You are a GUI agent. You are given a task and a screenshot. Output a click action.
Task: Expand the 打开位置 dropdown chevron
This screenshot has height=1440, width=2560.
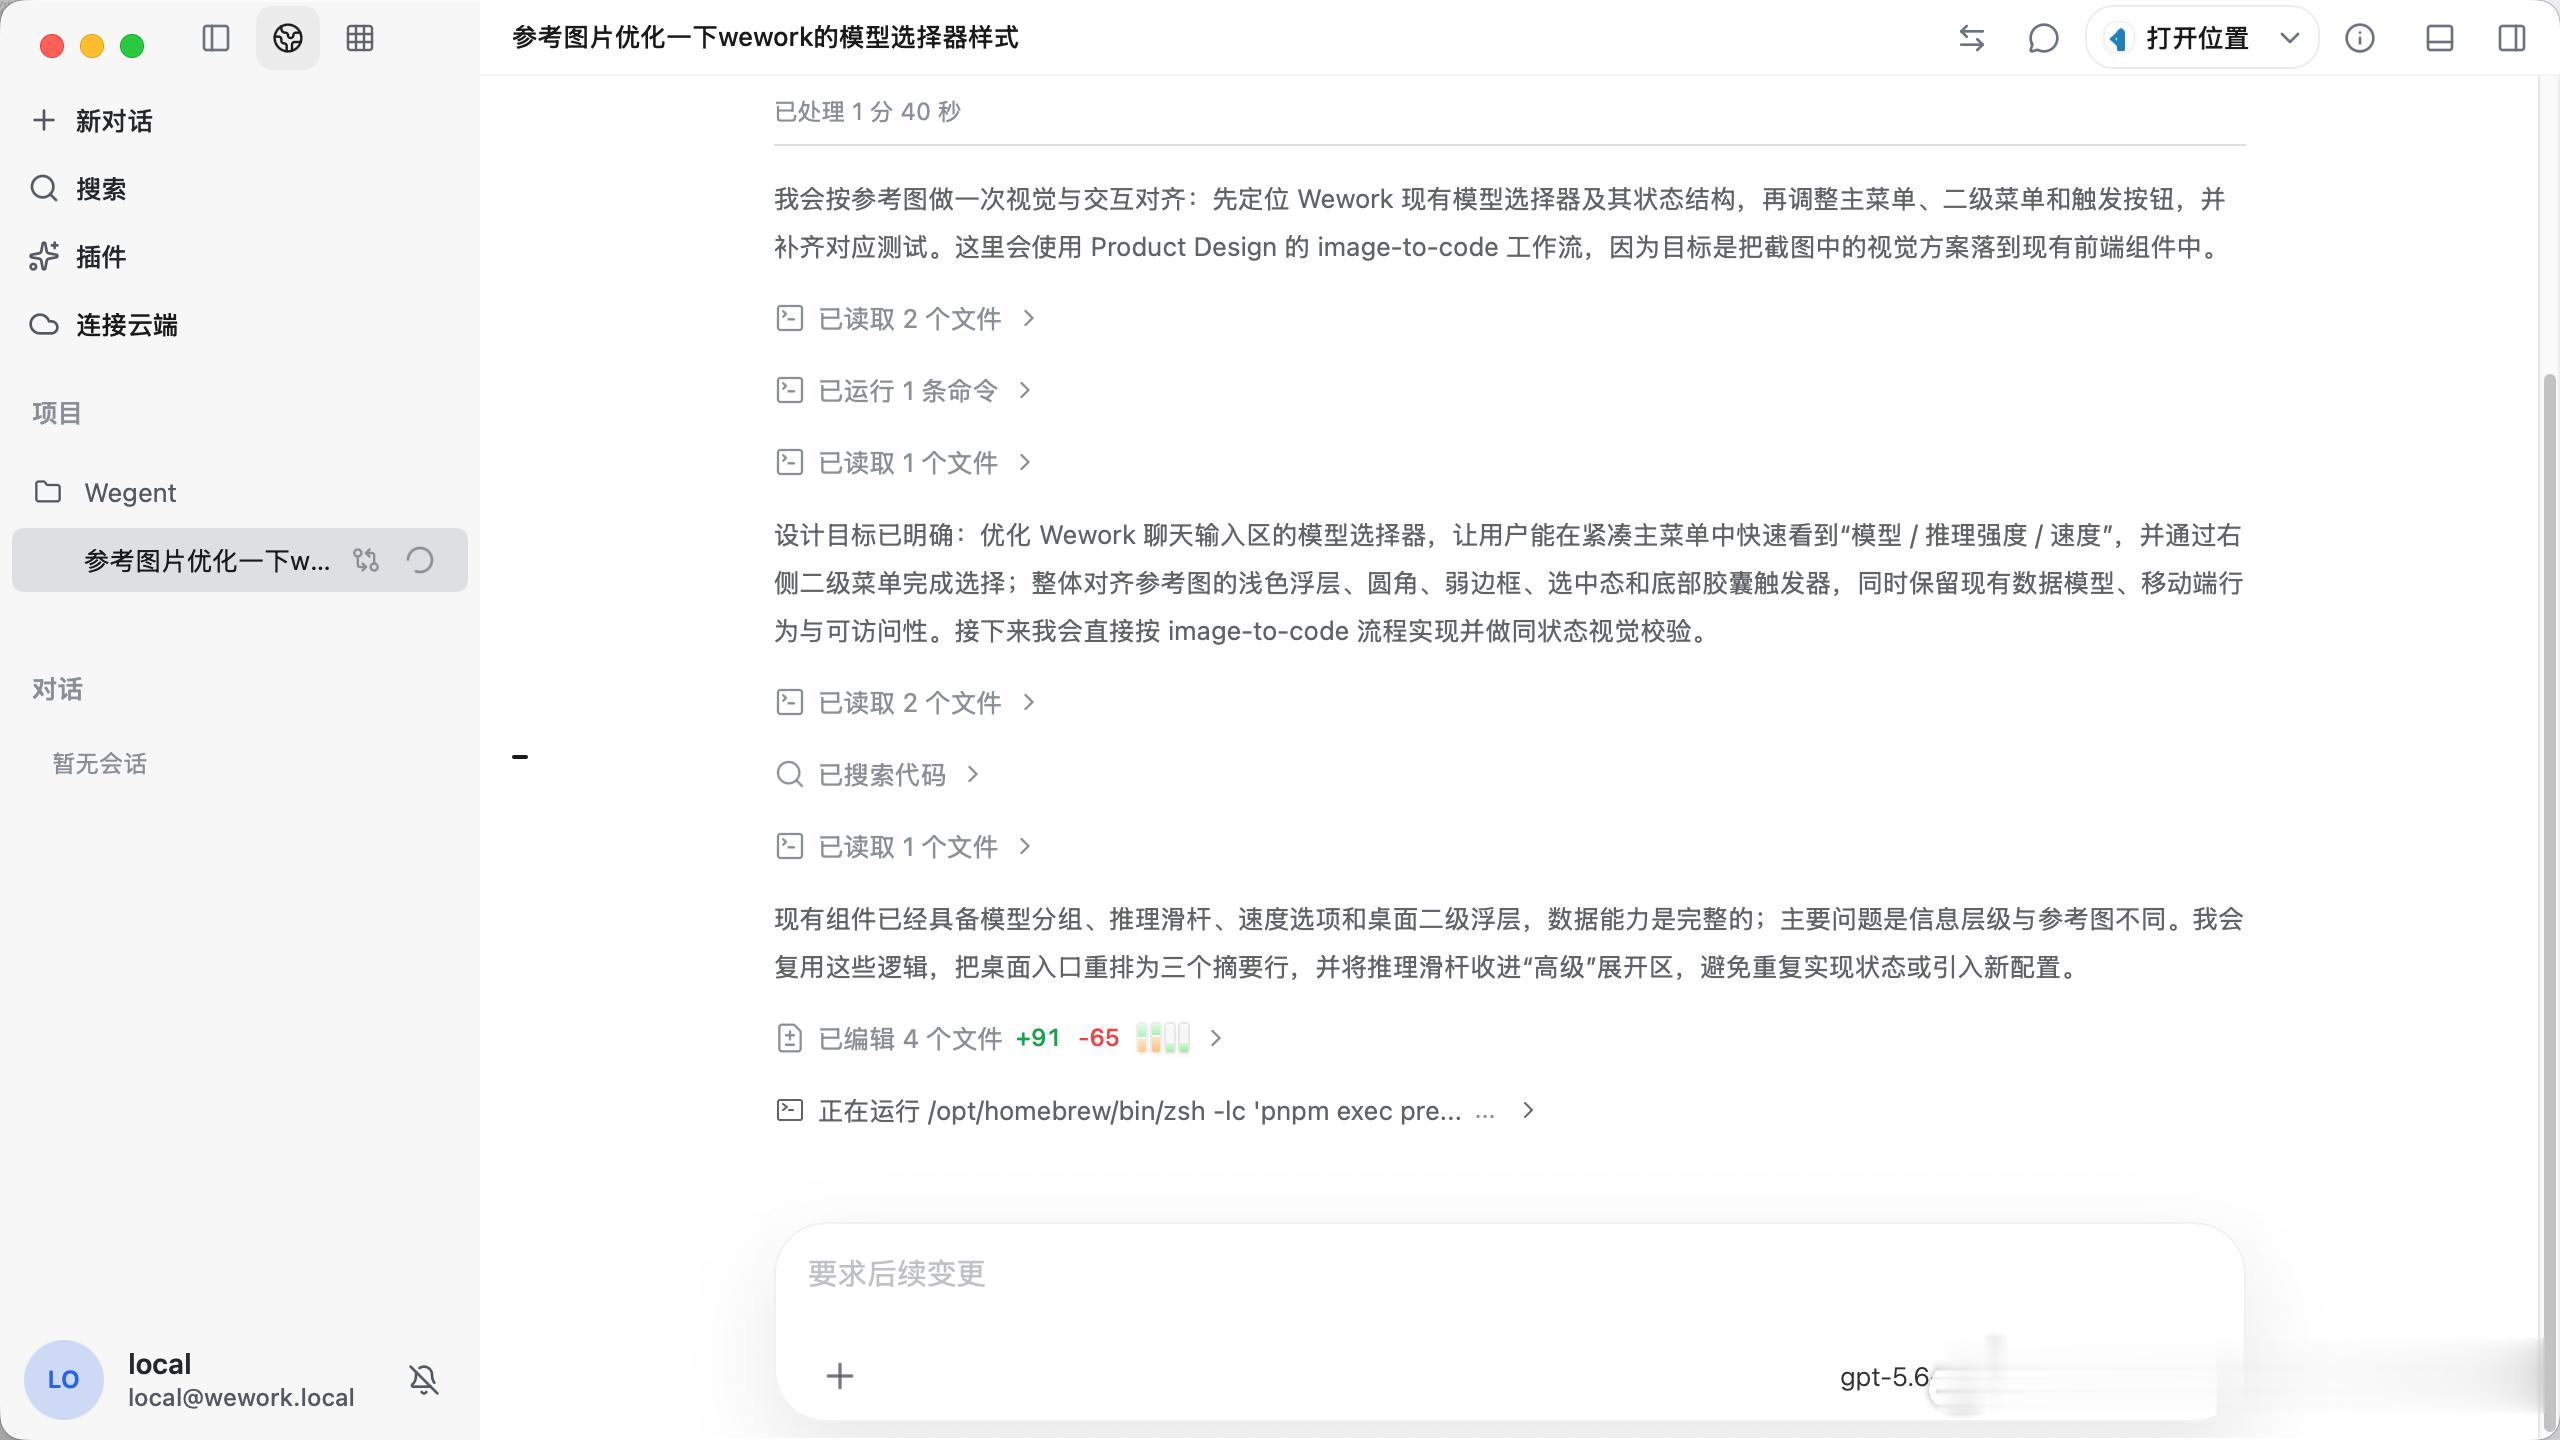point(2290,38)
